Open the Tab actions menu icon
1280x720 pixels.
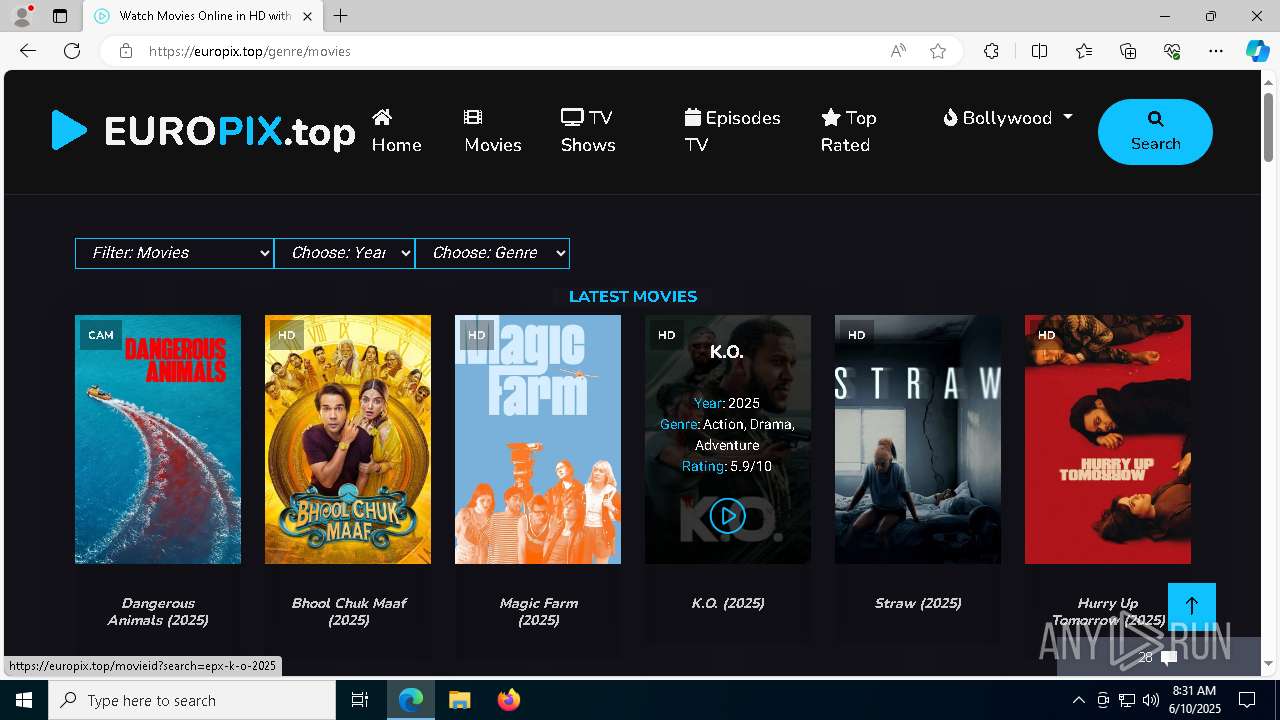point(60,16)
